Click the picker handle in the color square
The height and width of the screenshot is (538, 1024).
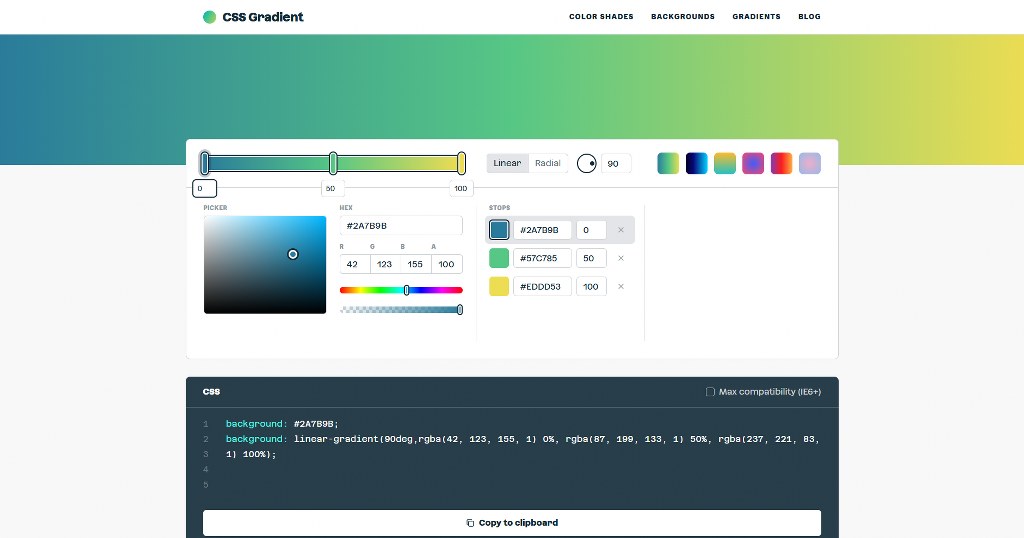[293, 254]
